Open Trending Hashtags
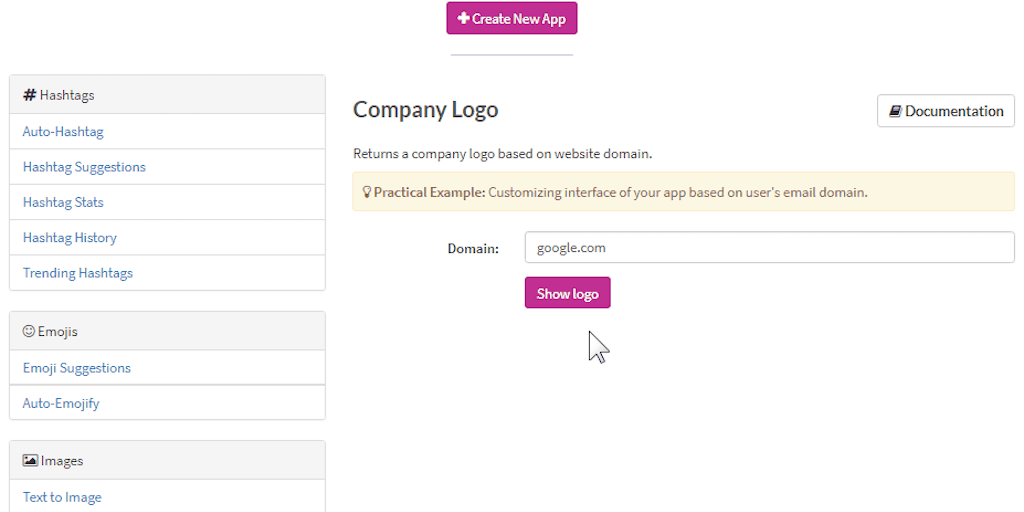The height and width of the screenshot is (512, 1024). [x=78, y=273]
